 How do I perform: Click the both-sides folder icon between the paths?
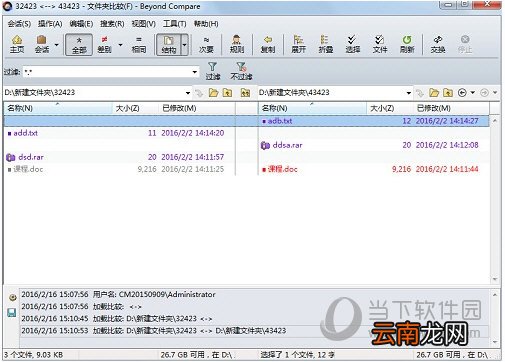[245, 93]
